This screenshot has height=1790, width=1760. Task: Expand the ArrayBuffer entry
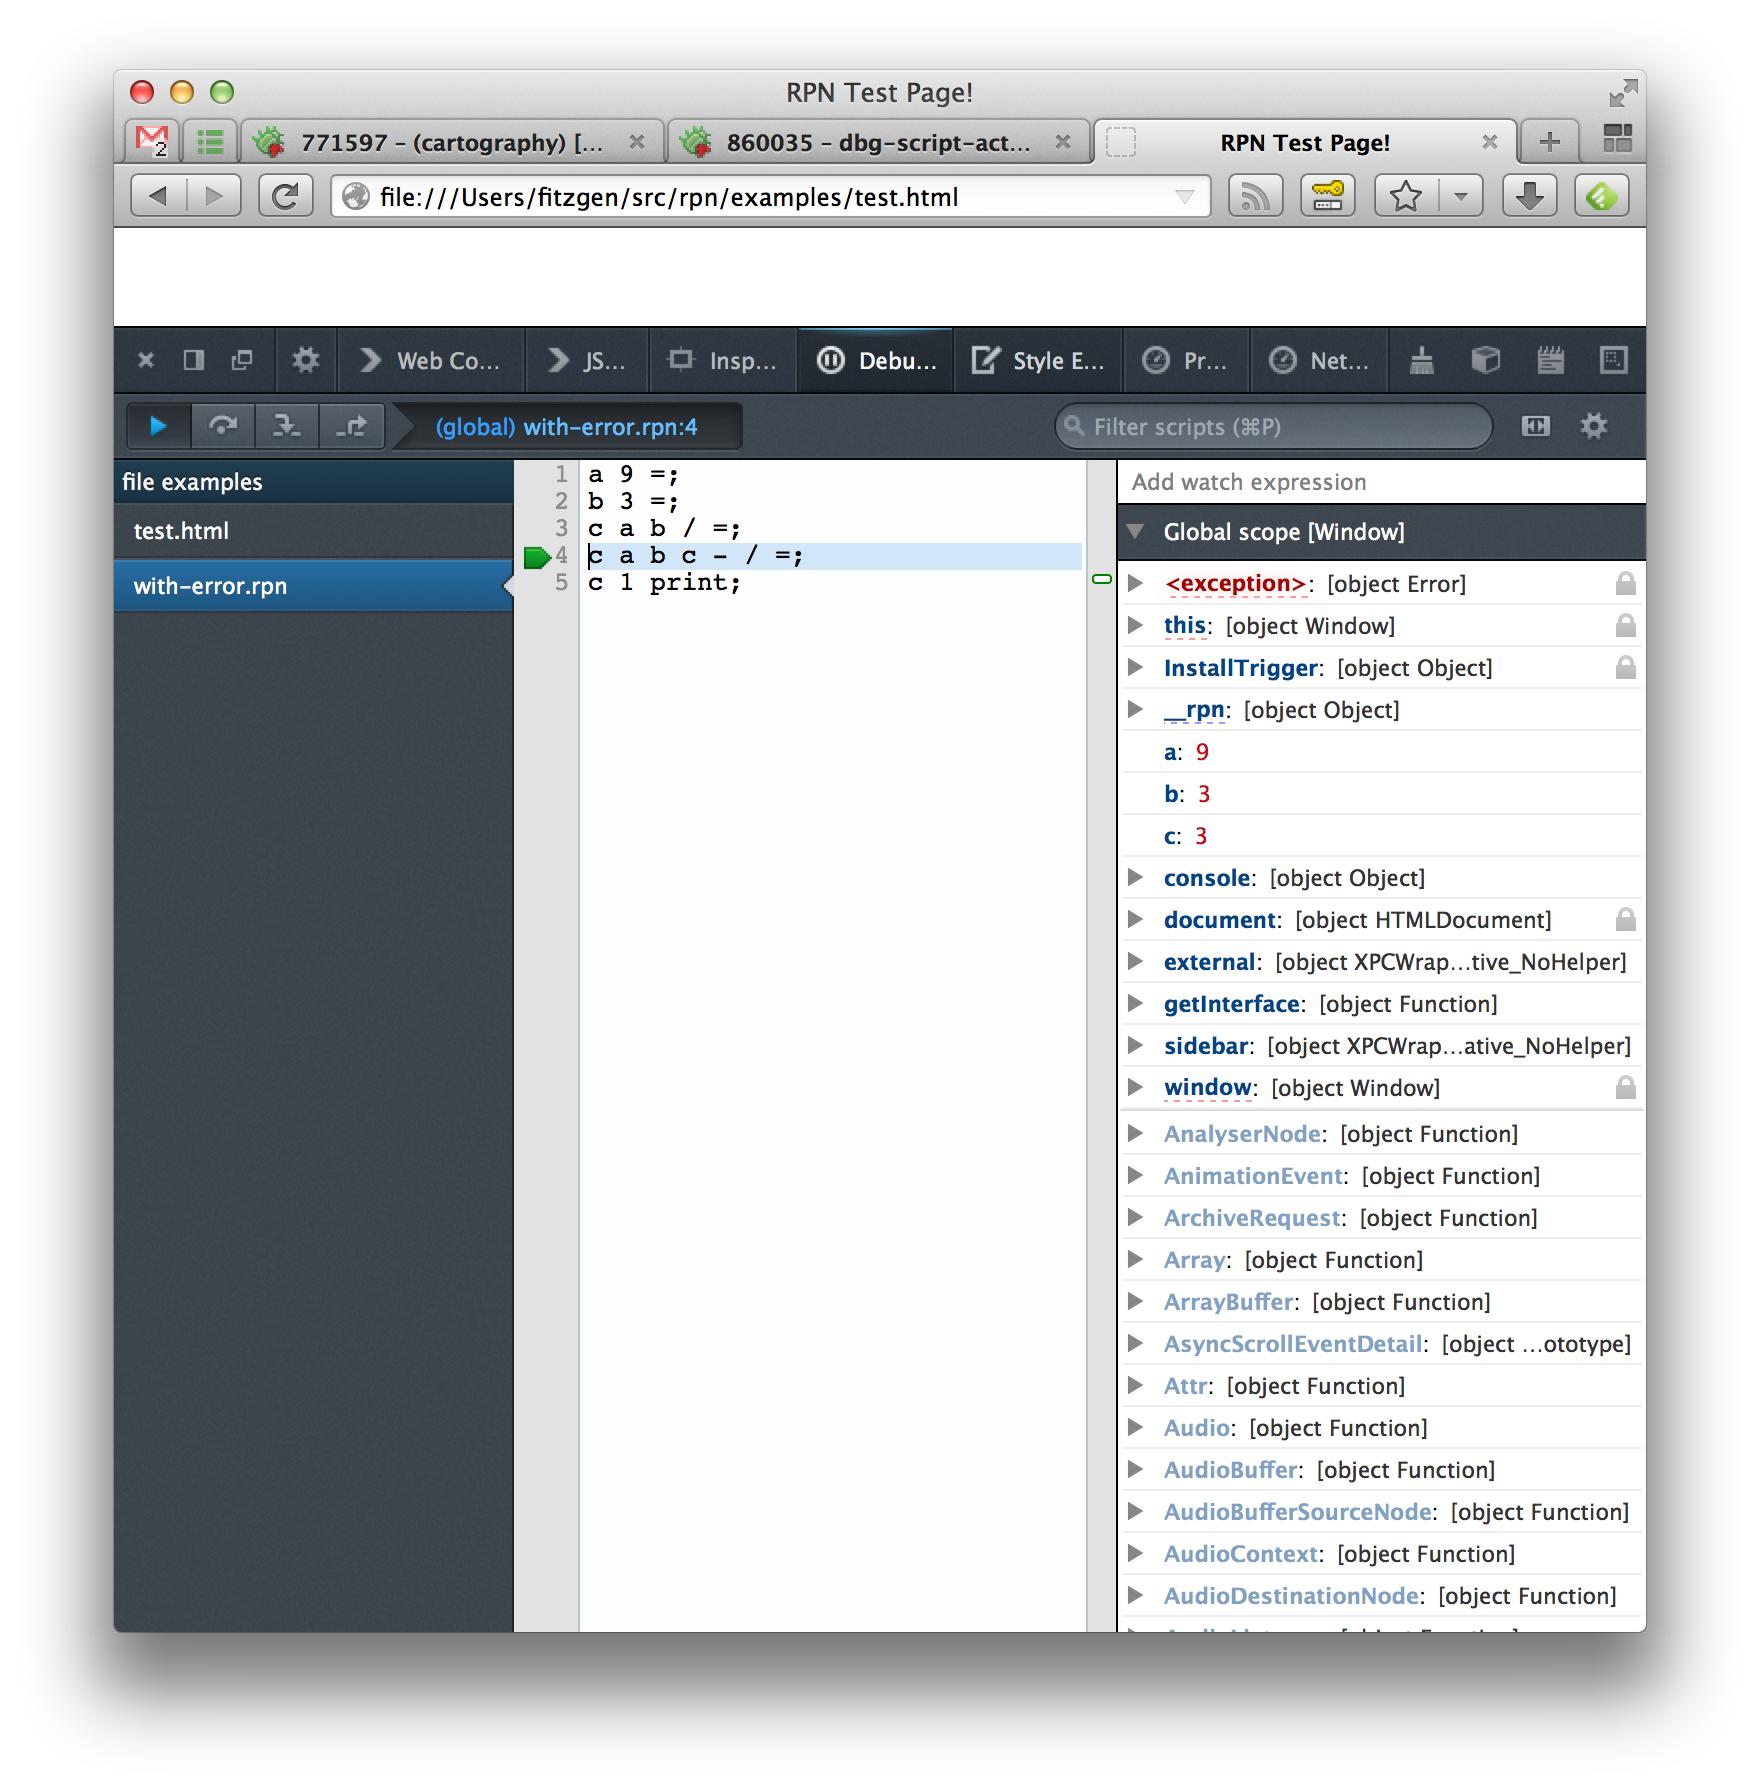tap(1135, 1301)
